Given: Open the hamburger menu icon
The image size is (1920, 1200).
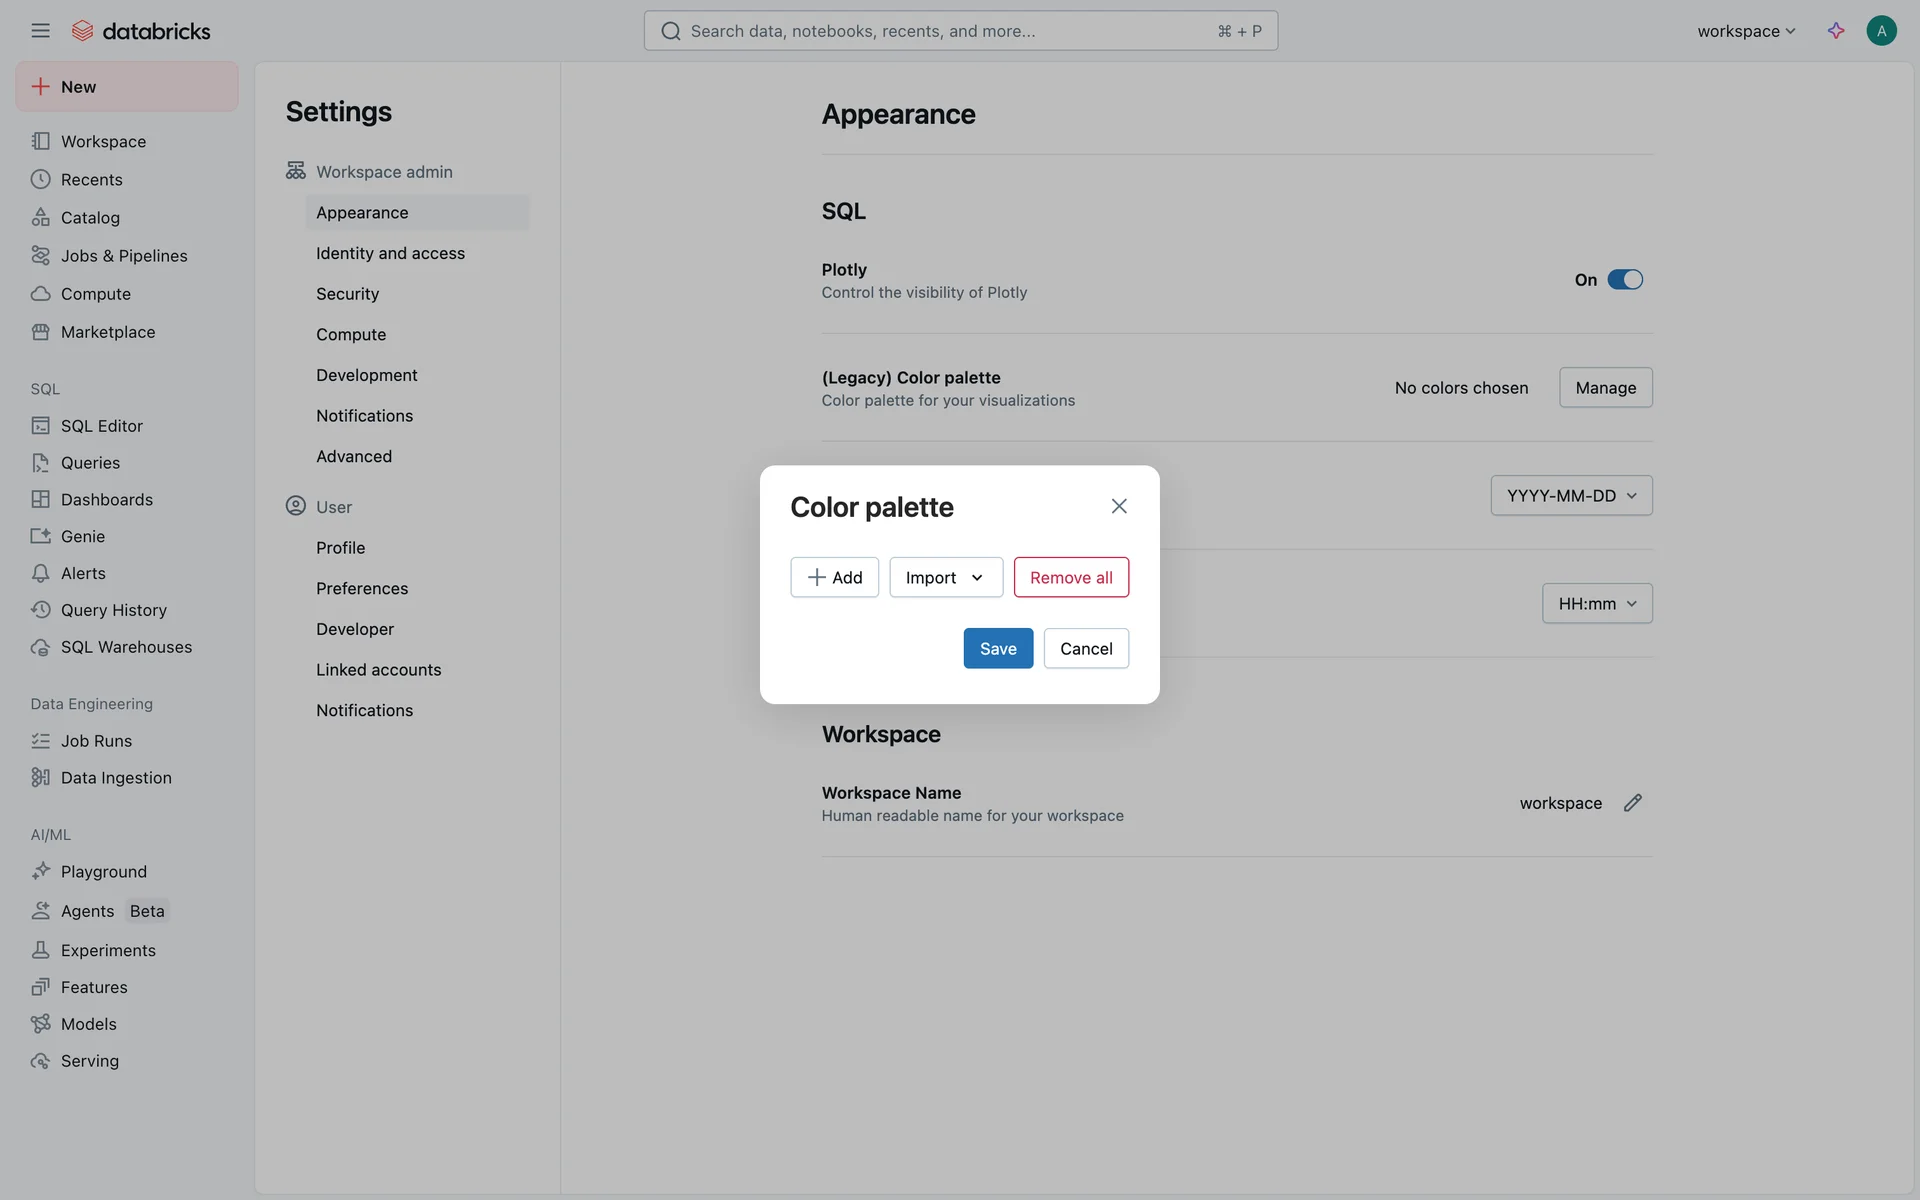Looking at the screenshot, I should tap(40, 31).
